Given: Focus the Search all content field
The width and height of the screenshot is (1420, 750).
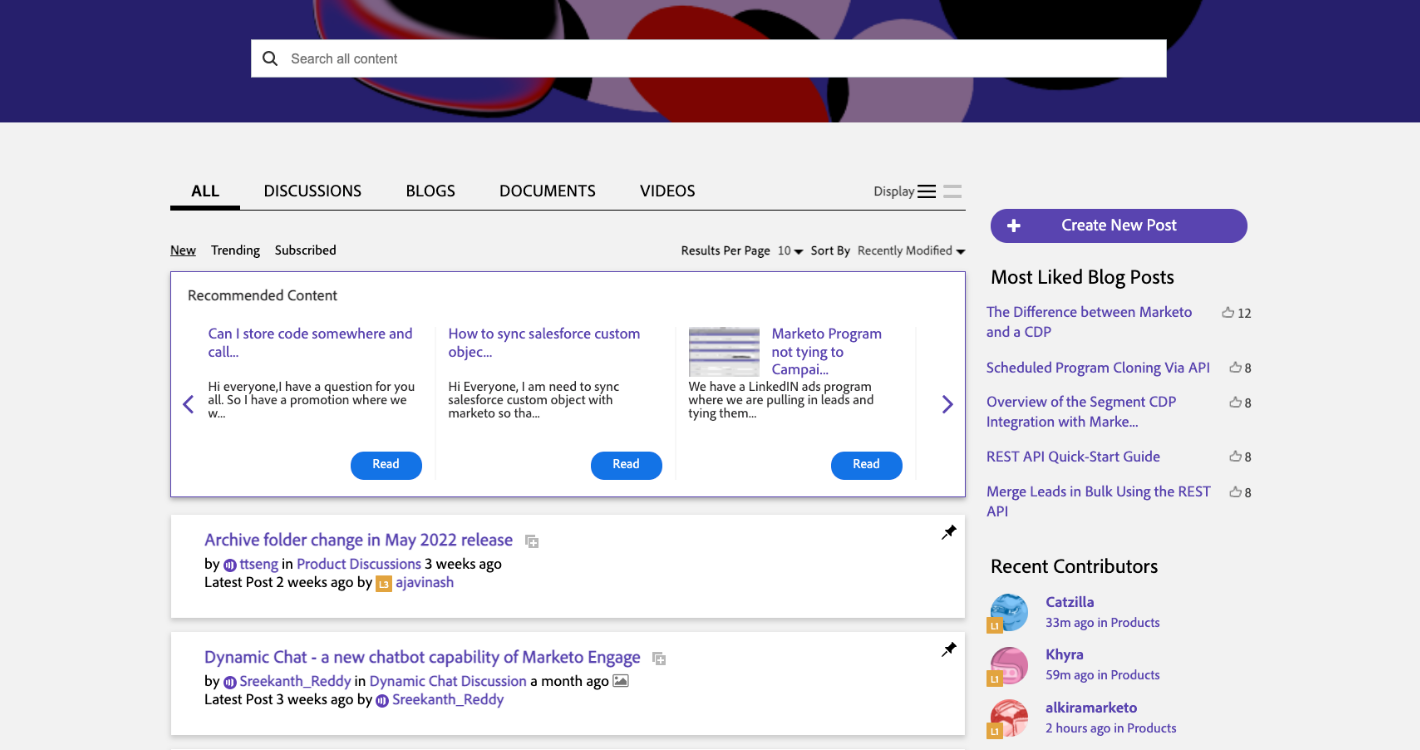Looking at the screenshot, I should tap(708, 59).
